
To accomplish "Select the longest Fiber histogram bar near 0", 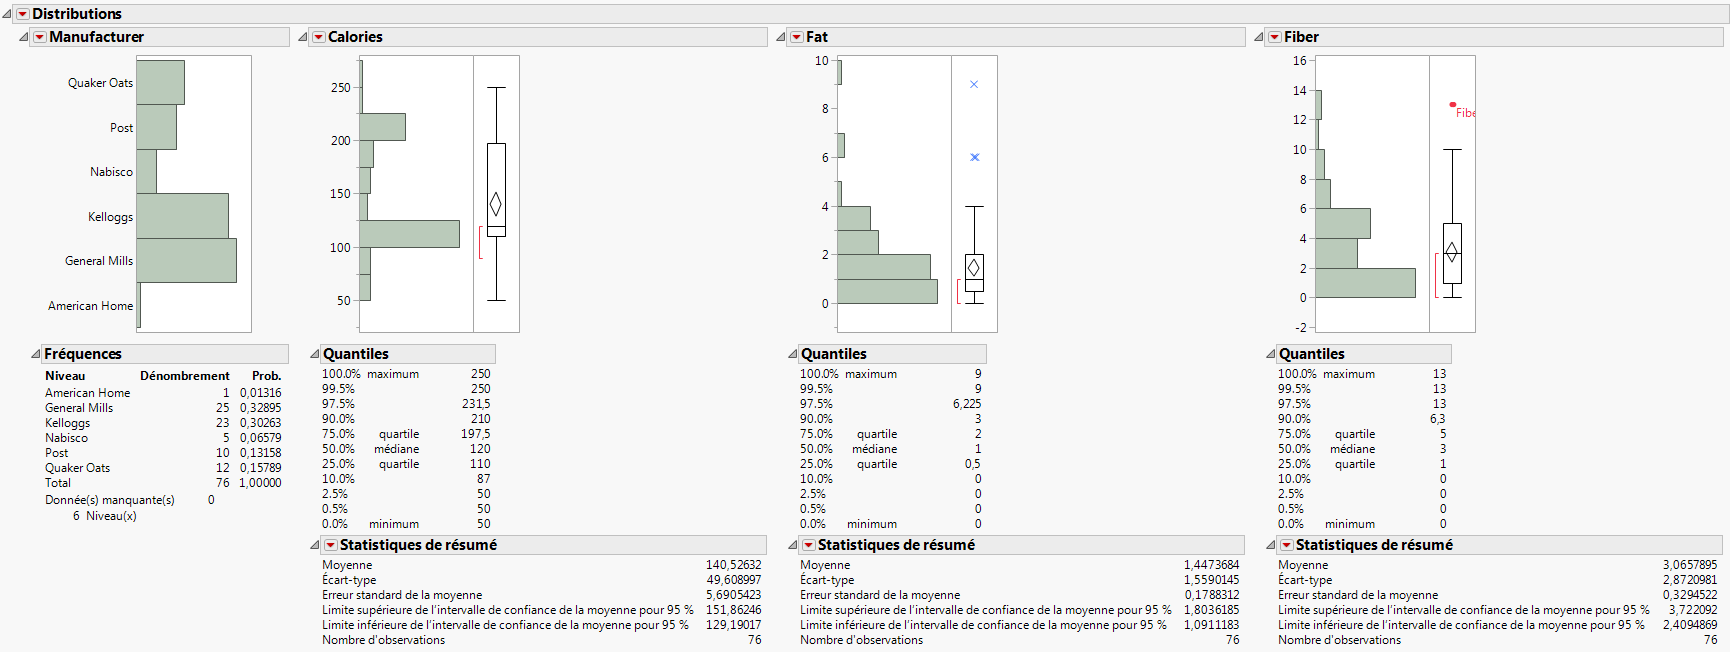I will (1365, 283).
